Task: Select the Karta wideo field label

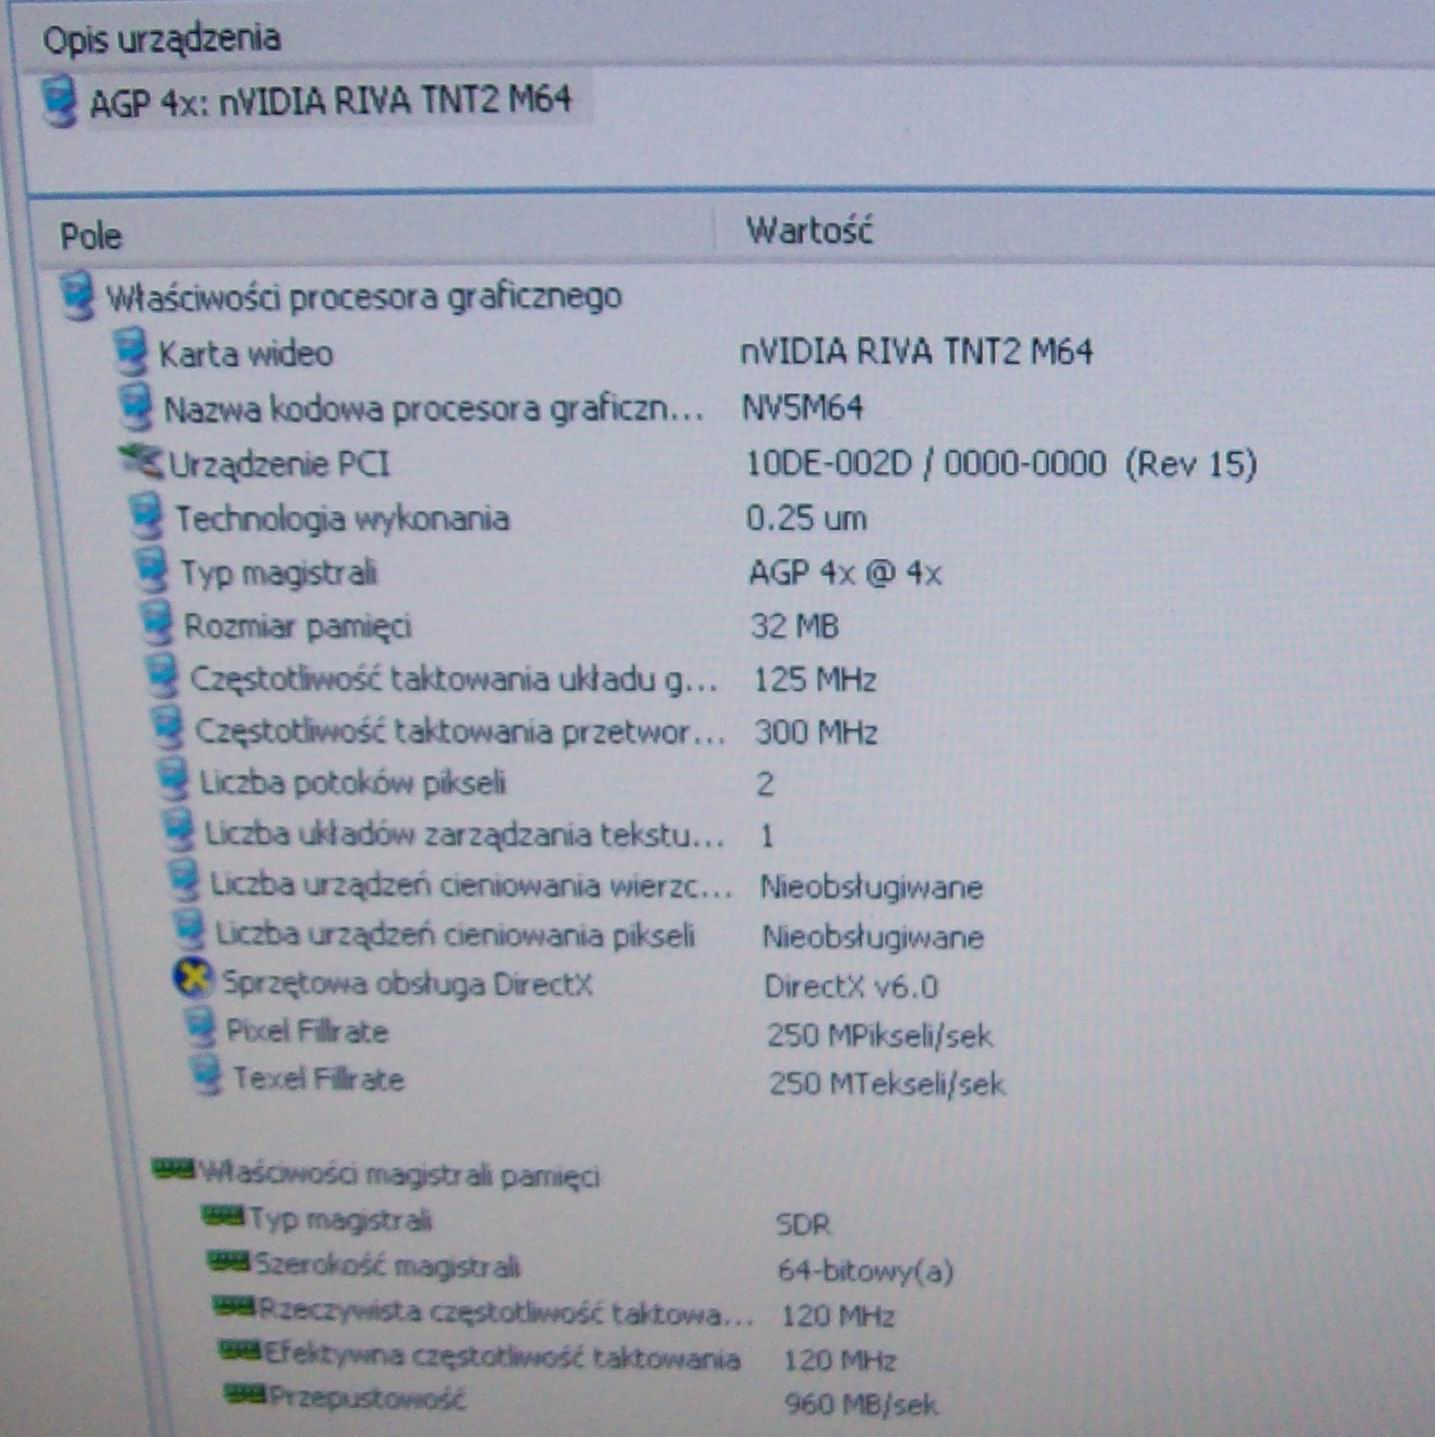Action: 245,353
